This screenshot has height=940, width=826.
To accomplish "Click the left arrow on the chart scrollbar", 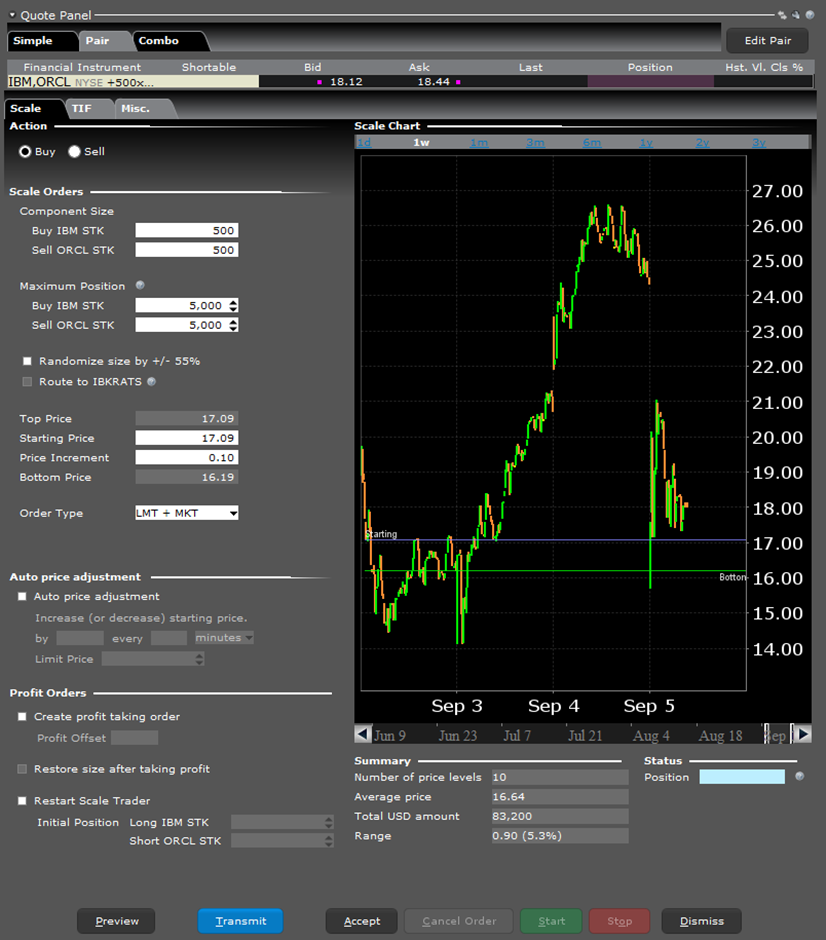I will click(x=362, y=733).
